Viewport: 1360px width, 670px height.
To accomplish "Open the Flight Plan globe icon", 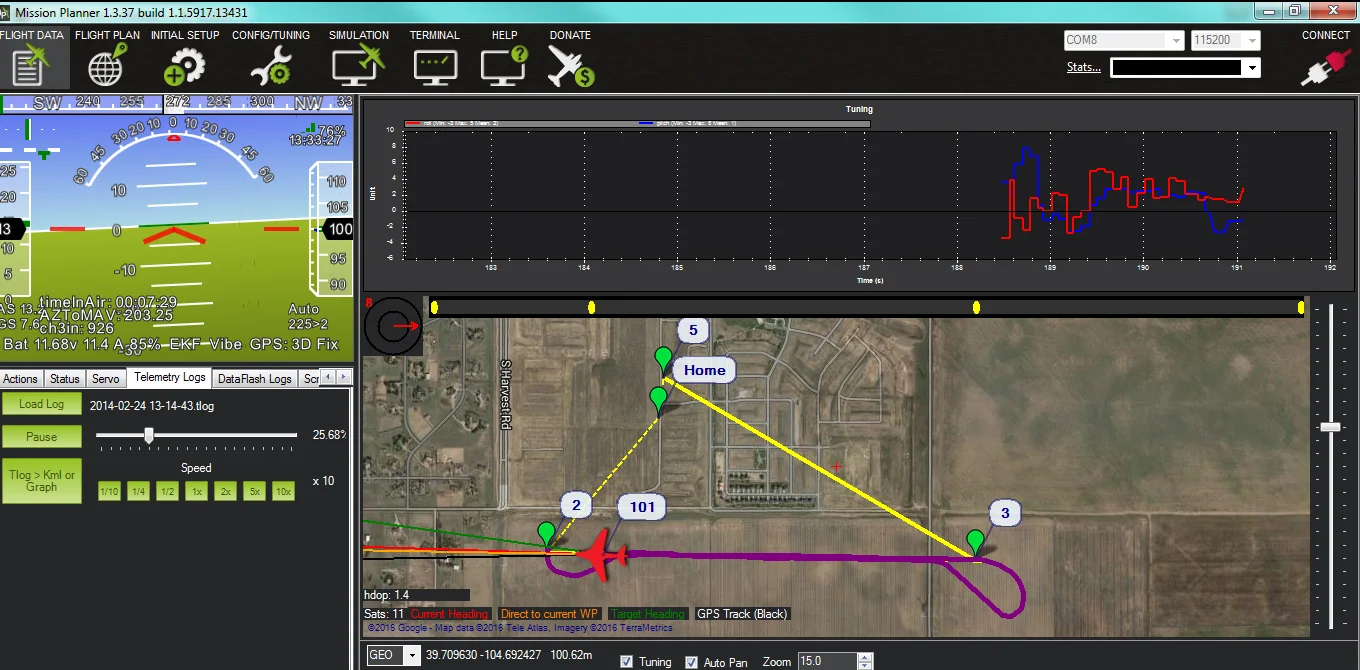I will pos(107,66).
